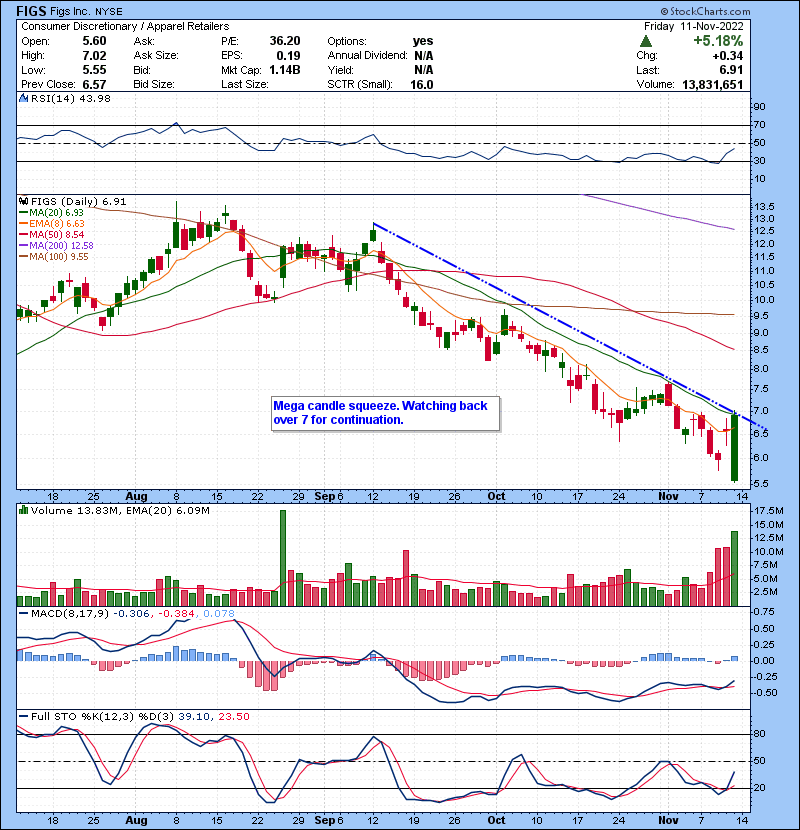Viewport: 800px width, 830px height.
Task: Click the FIGS ticker symbol in header
Action: pyautogui.click(x=32, y=11)
